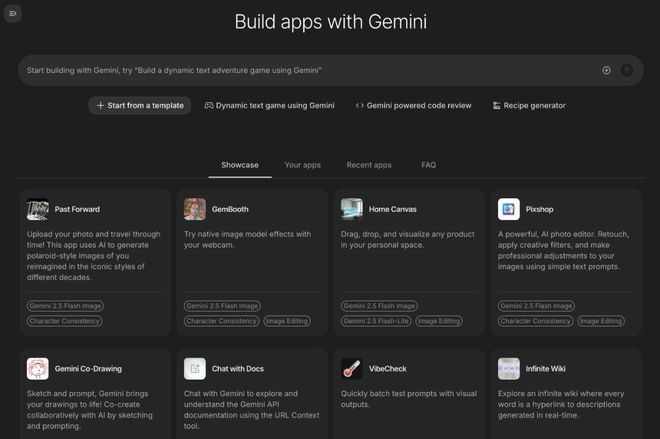Switch to the Recent apps tab
Viewport: 660px width, 439px height.
point(369,165)
